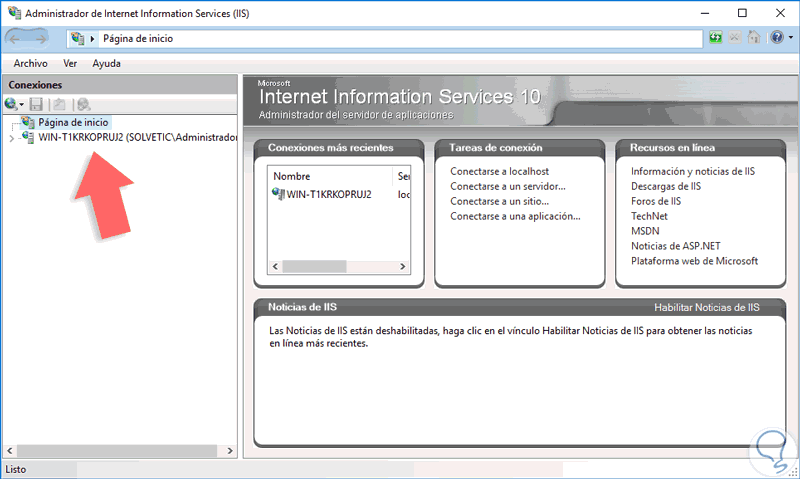Screen dimensions: 800x479
Task: Click Habilitar Noticias de IIS link
Action: coord(707,307)
